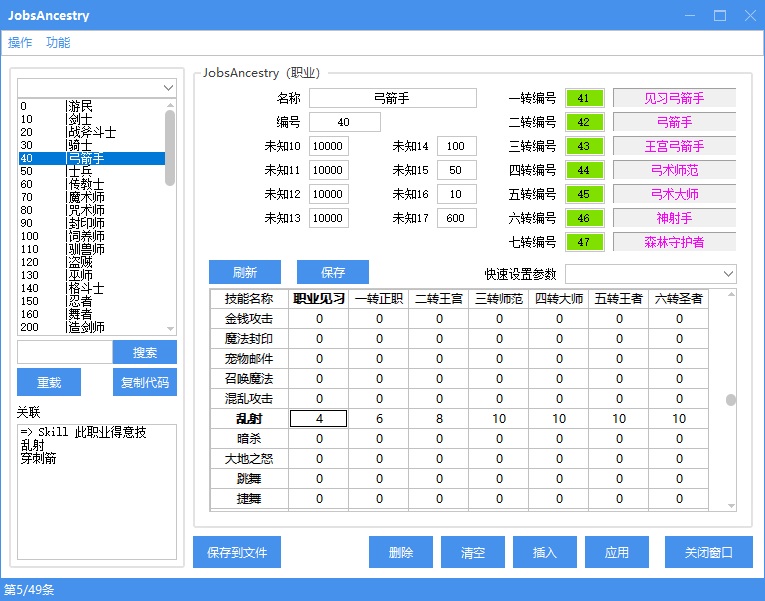Click the 保存 button above the table
This screenshot has width=765, height=601.
pyautogui.click(x=332, y=272)
